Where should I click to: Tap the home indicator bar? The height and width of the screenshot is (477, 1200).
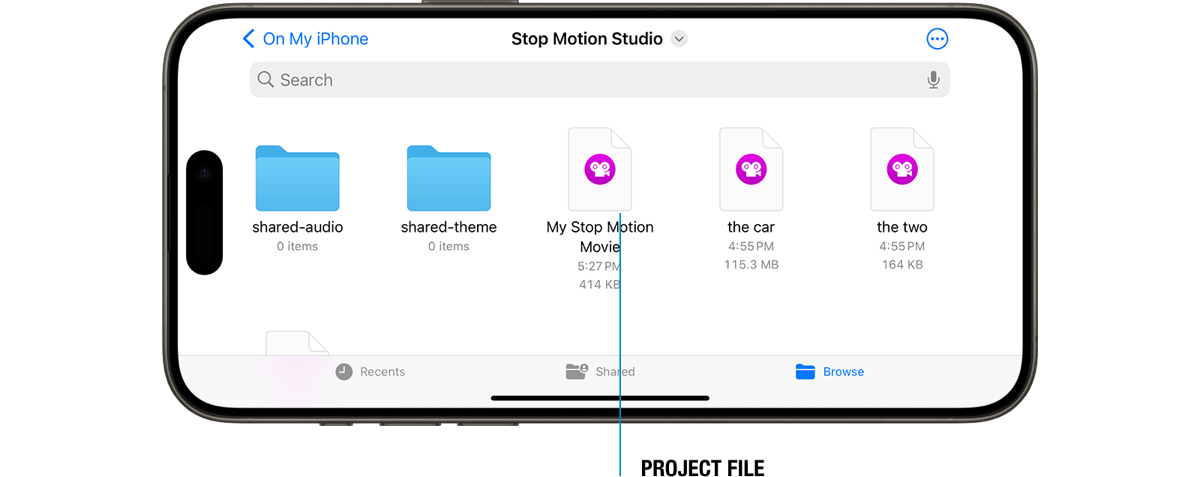pyautogui.click(x=600, y=398)
